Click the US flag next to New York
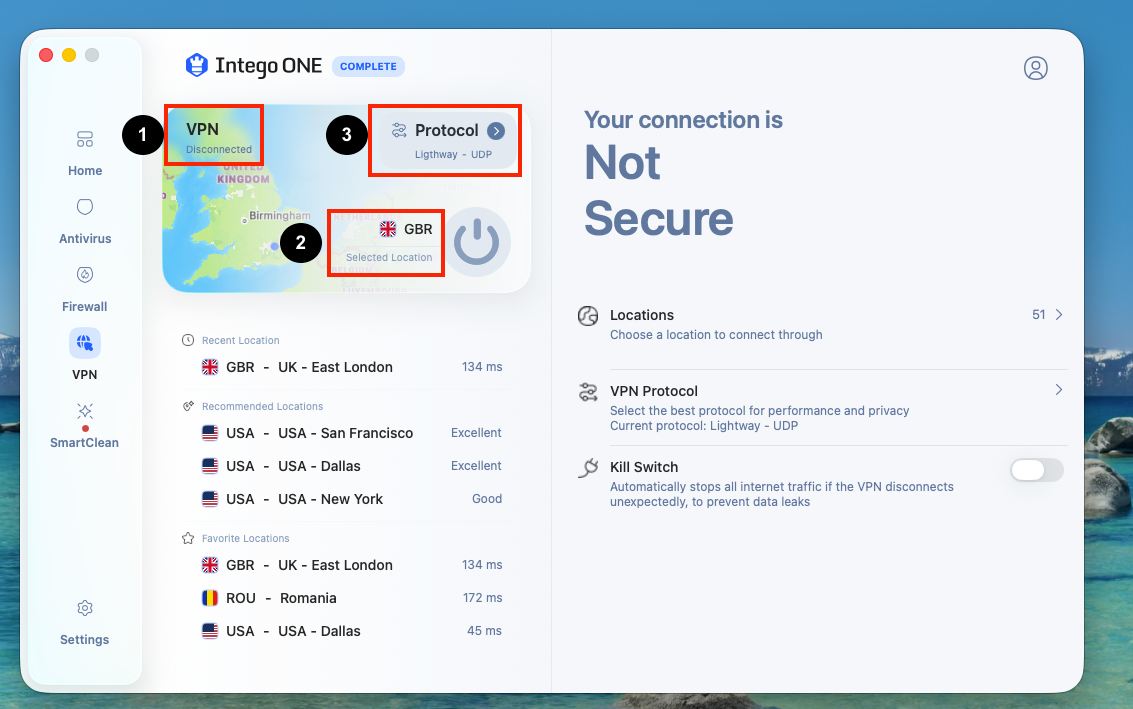The width and height of the screenshot is (1133, 709). pyautogui.click(x=210, y=499)
